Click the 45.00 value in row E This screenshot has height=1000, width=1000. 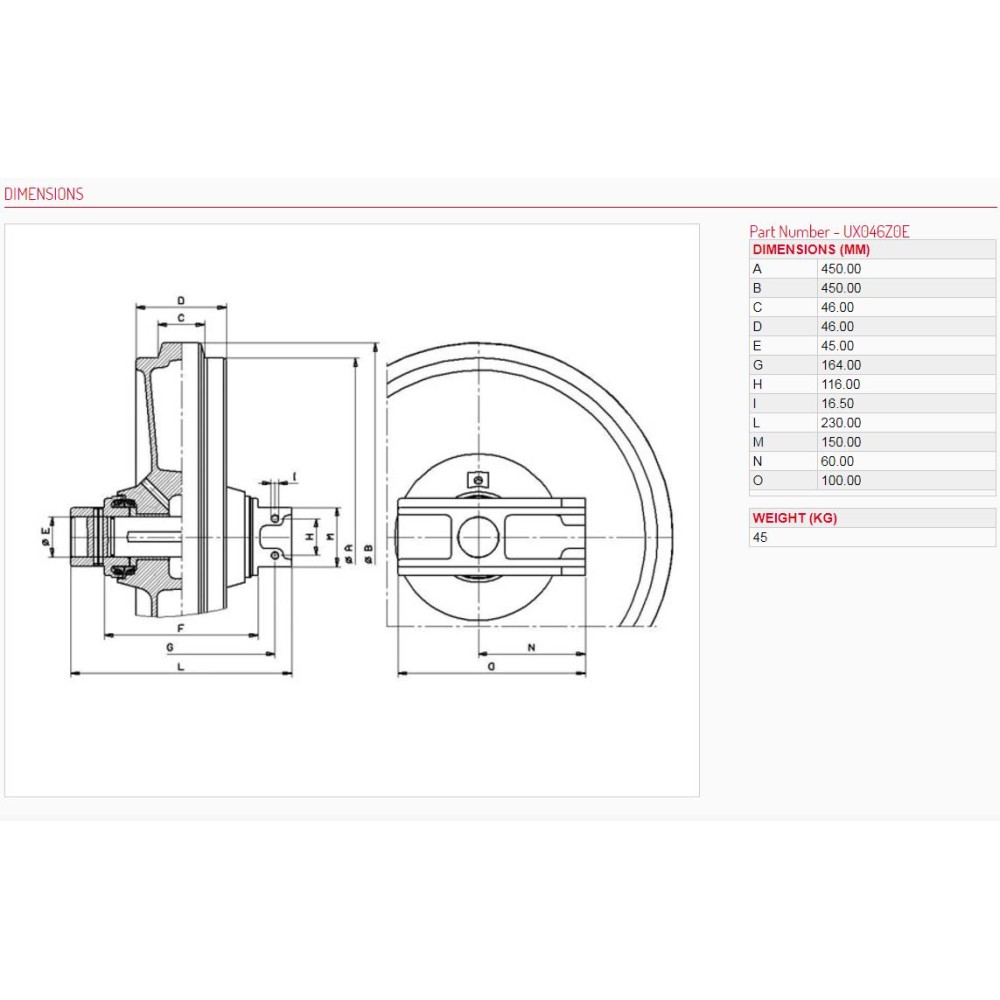coord(837,346)
